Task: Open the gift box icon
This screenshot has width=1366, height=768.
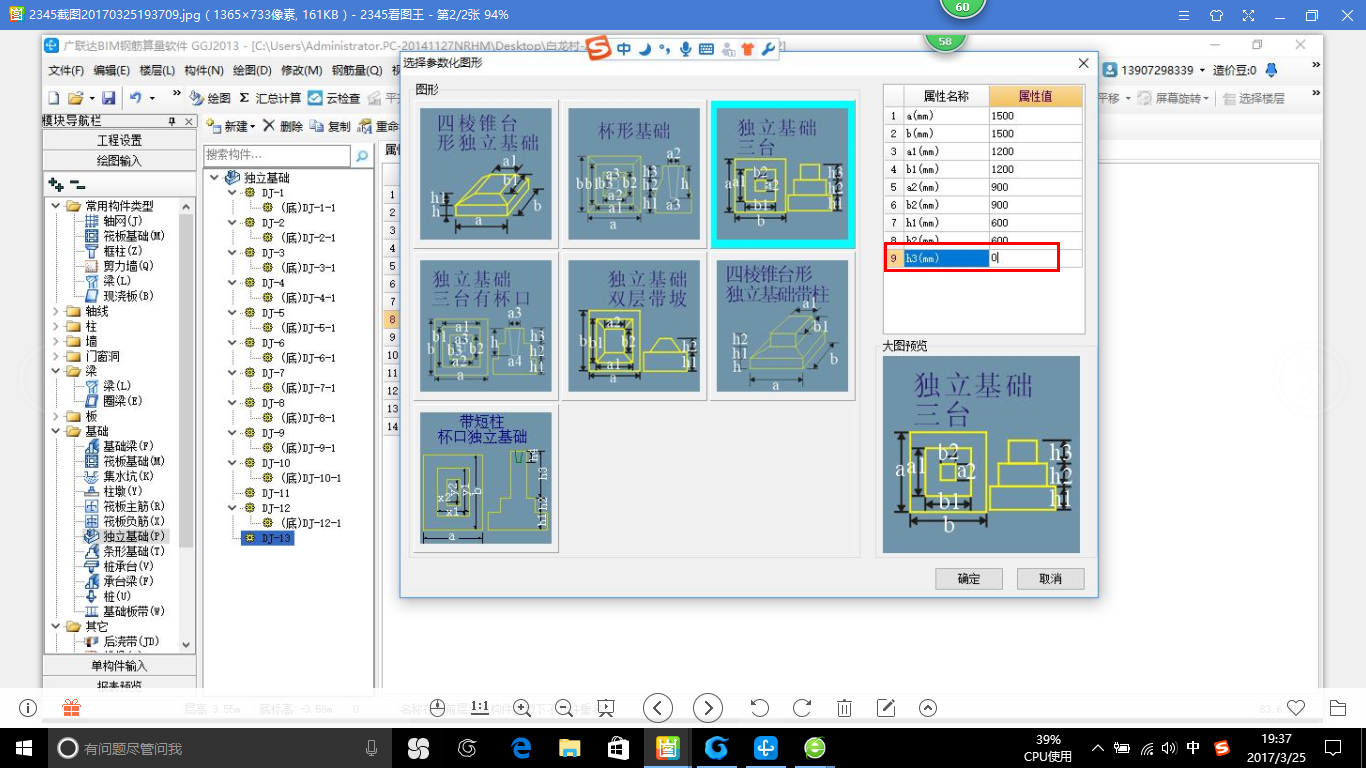Action: 71,708
